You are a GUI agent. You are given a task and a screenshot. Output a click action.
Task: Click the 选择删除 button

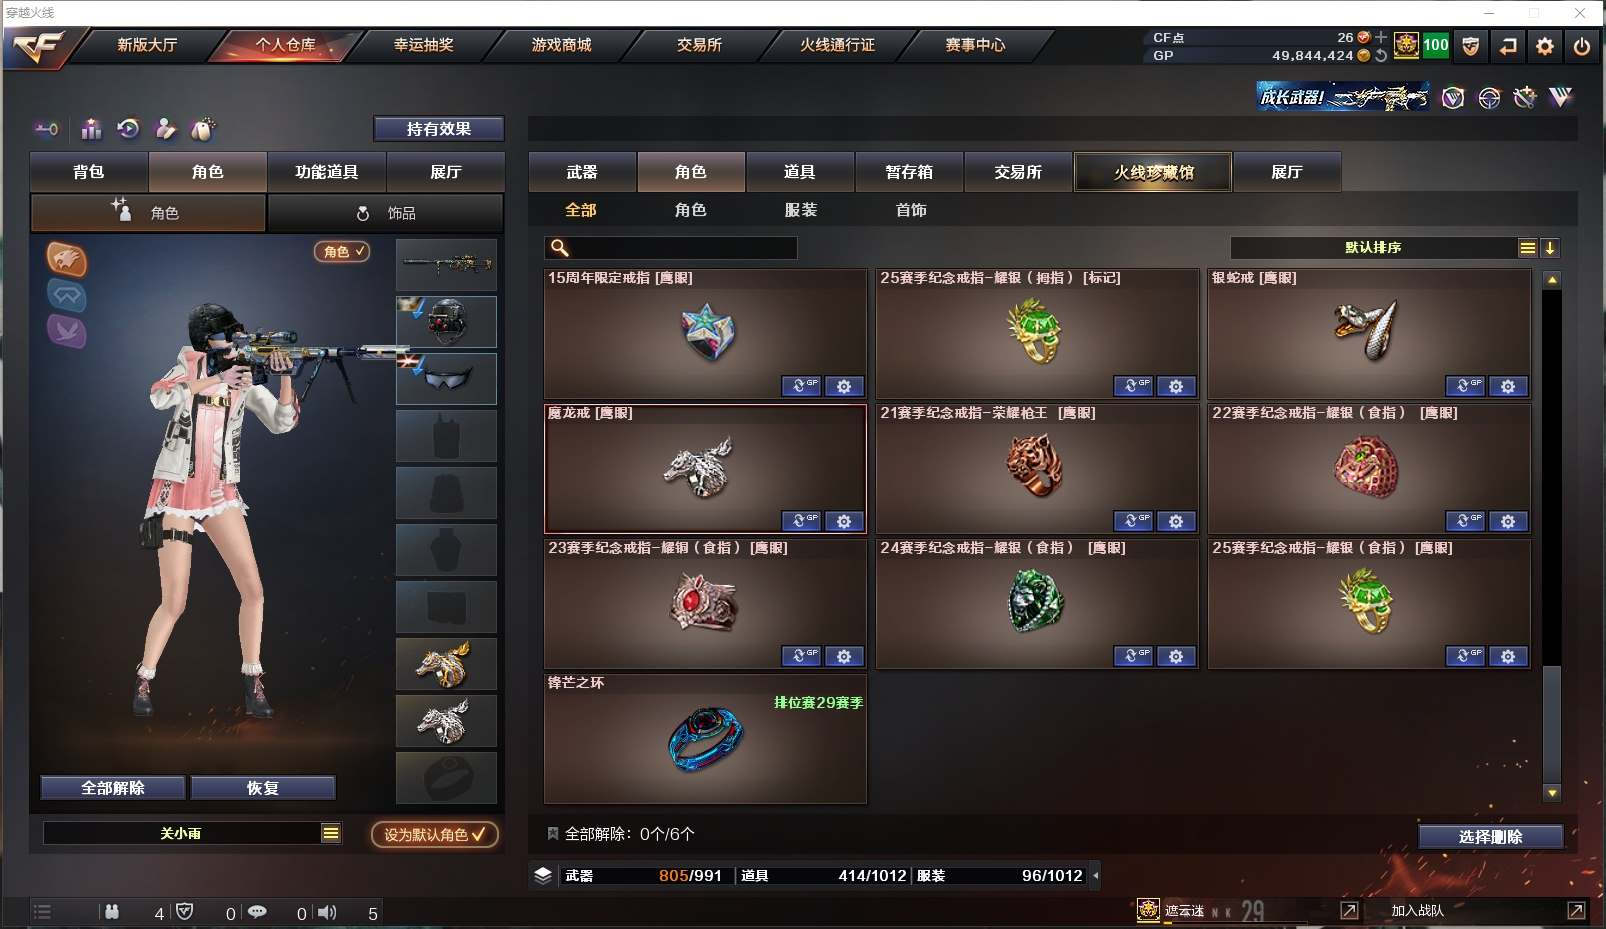(1490, 837)
